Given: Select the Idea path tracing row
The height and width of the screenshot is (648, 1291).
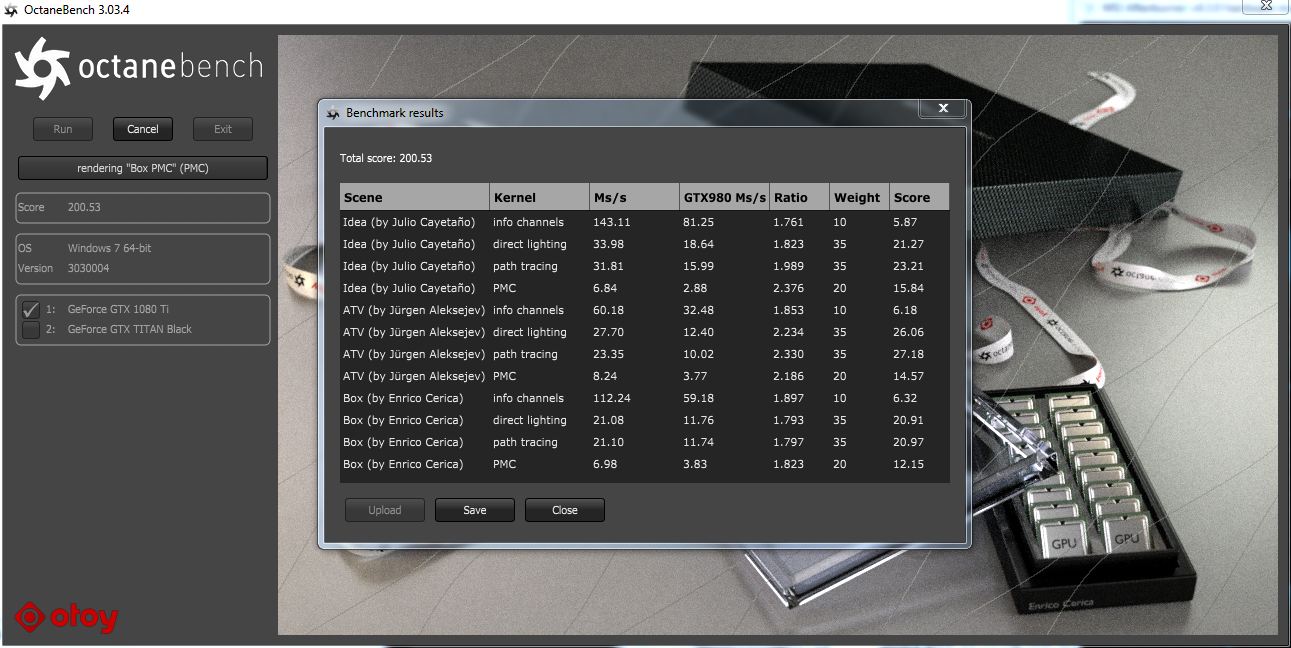Looking at the screenshot, I should coord(644,266).
